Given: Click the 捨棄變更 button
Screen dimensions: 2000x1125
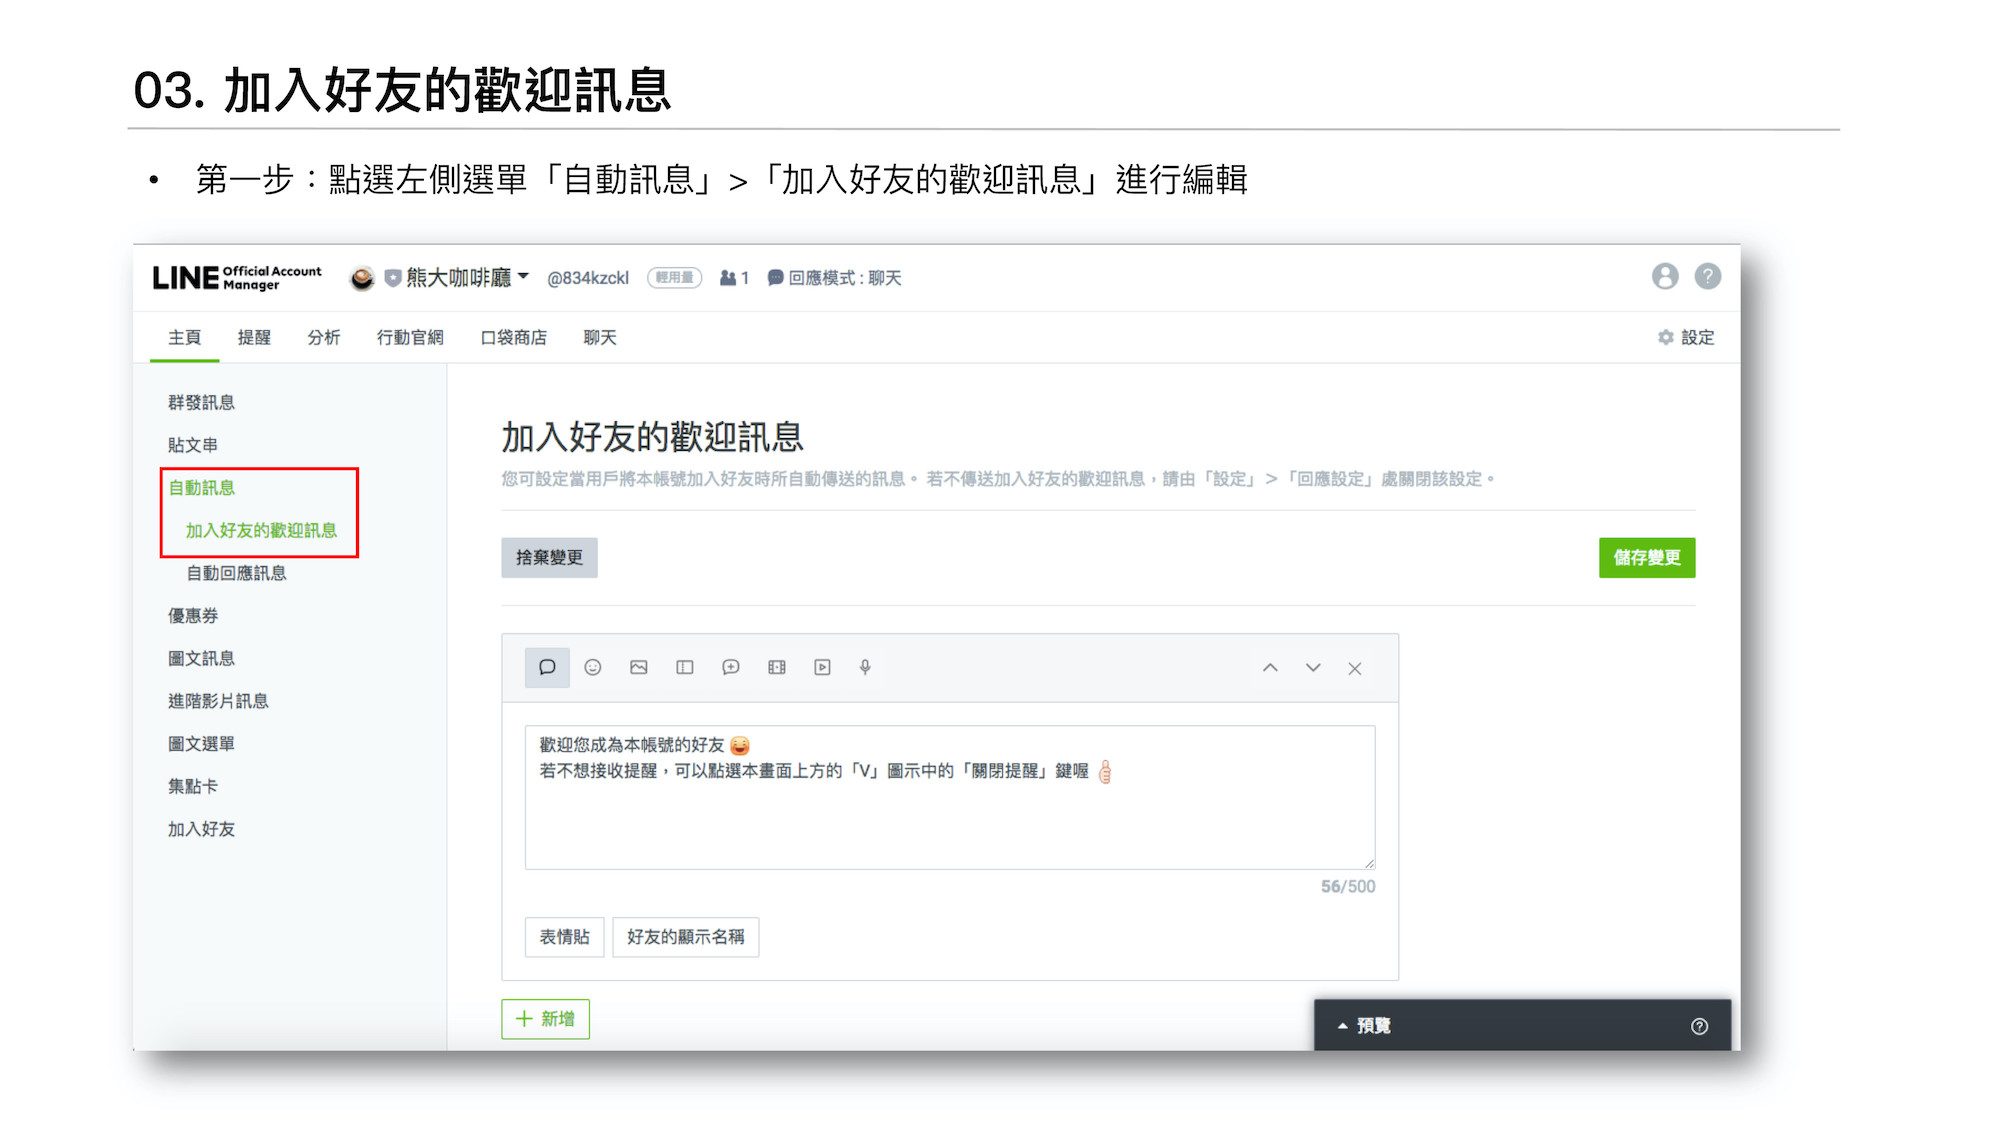Looking at the screenshot, I should pos(549,558).
